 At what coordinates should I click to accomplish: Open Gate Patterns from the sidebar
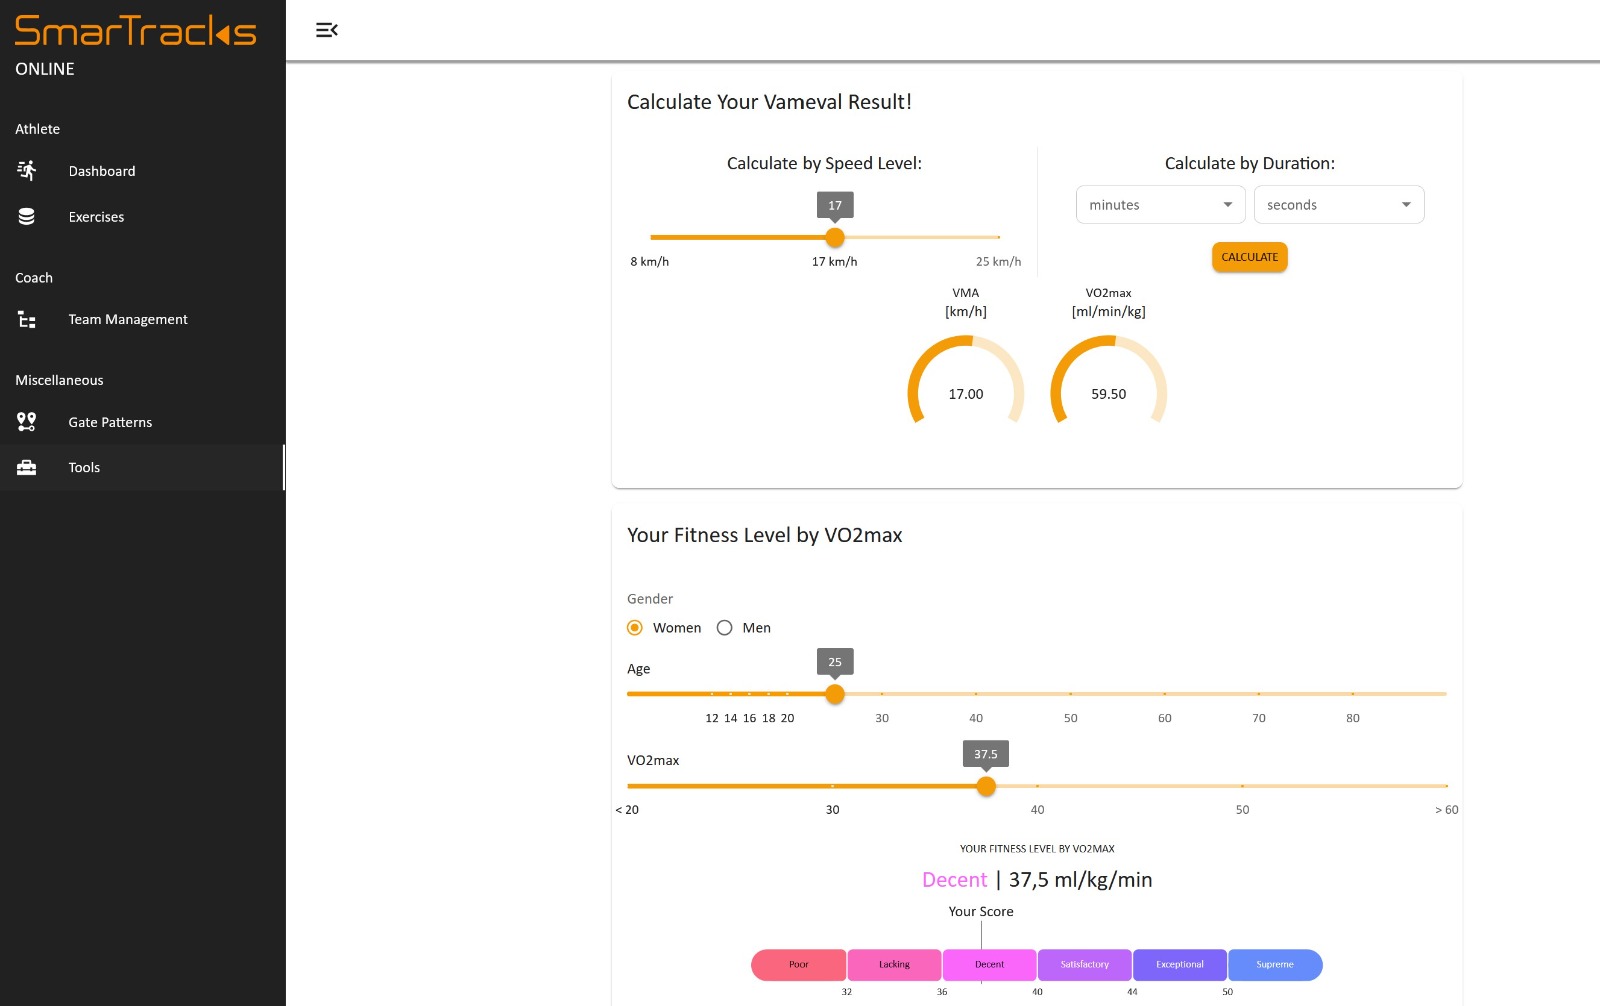[x=110, y=422]
